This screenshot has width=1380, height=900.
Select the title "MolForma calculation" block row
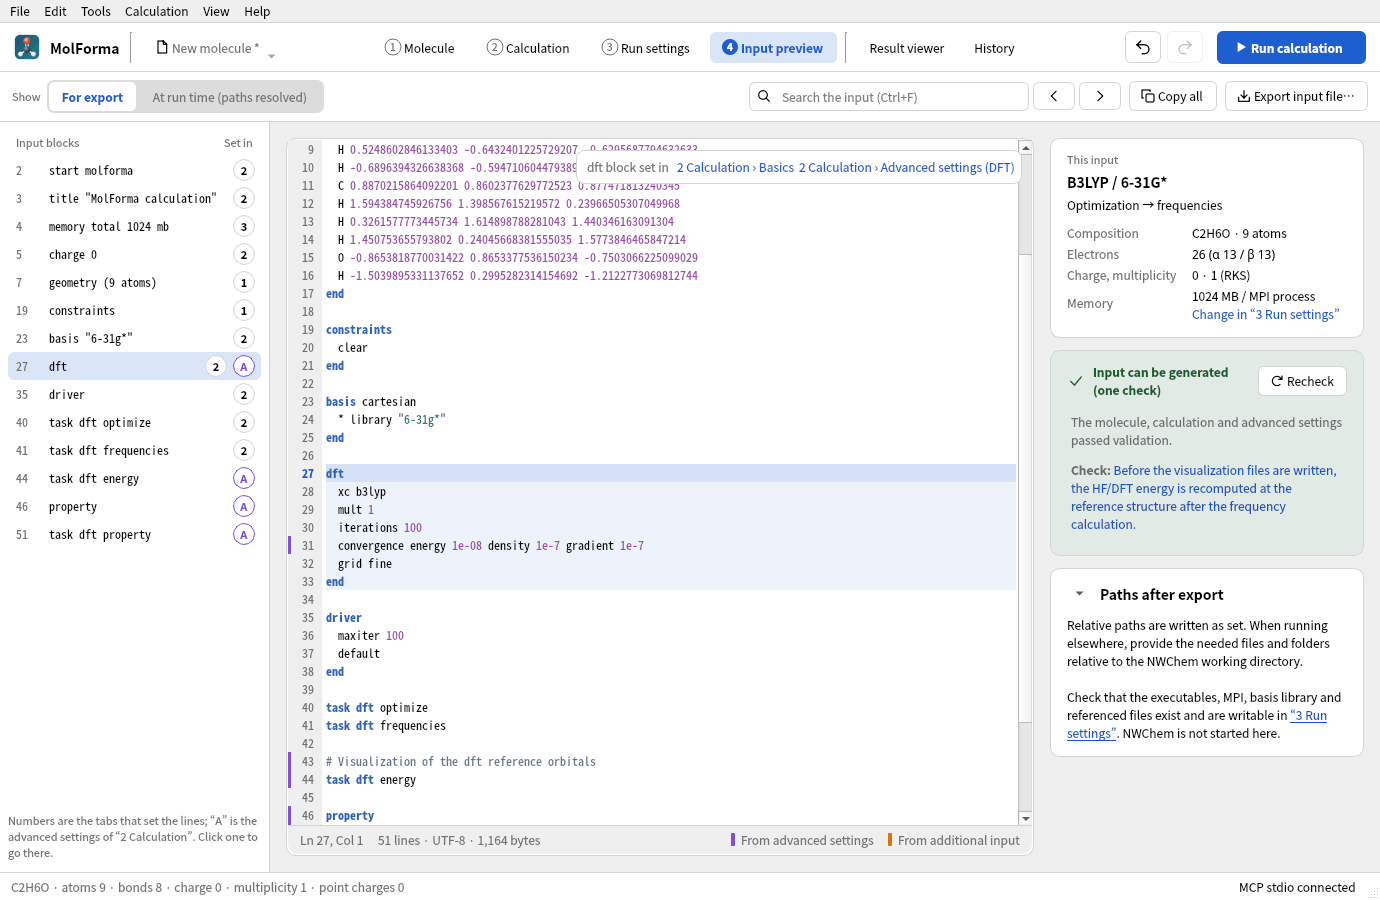coord(134,199)
